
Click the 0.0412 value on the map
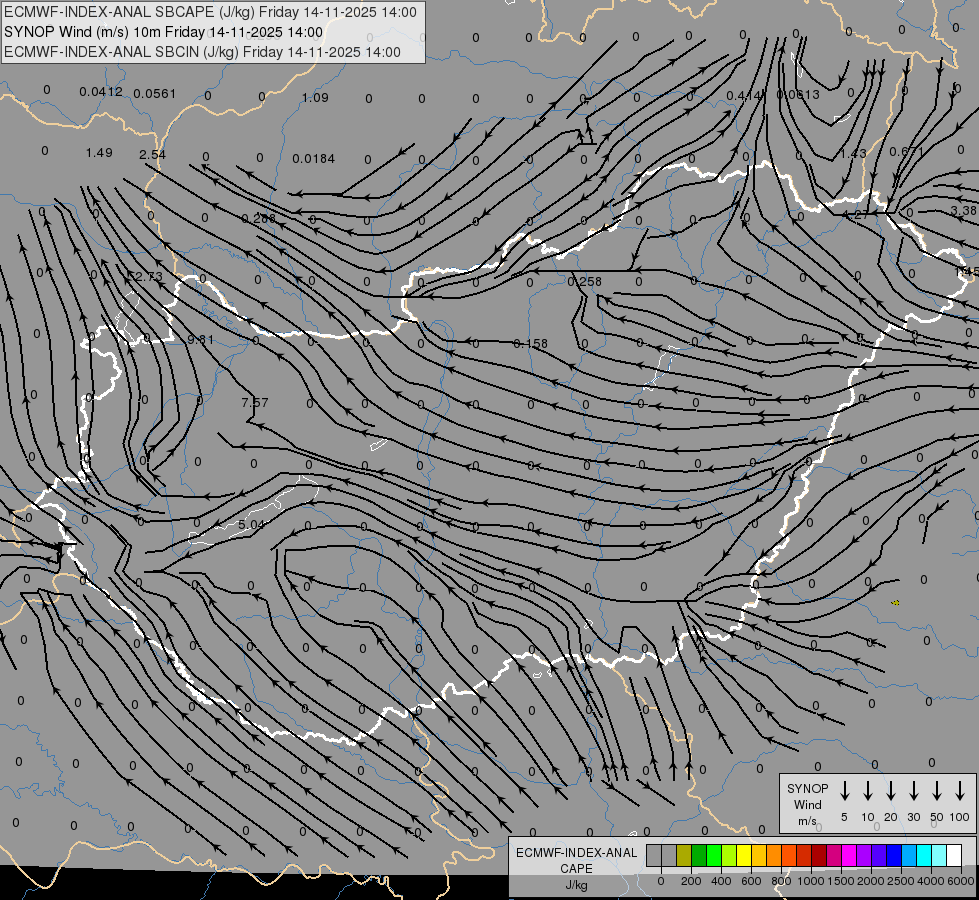pyautogui.click(x=101, y=92)
